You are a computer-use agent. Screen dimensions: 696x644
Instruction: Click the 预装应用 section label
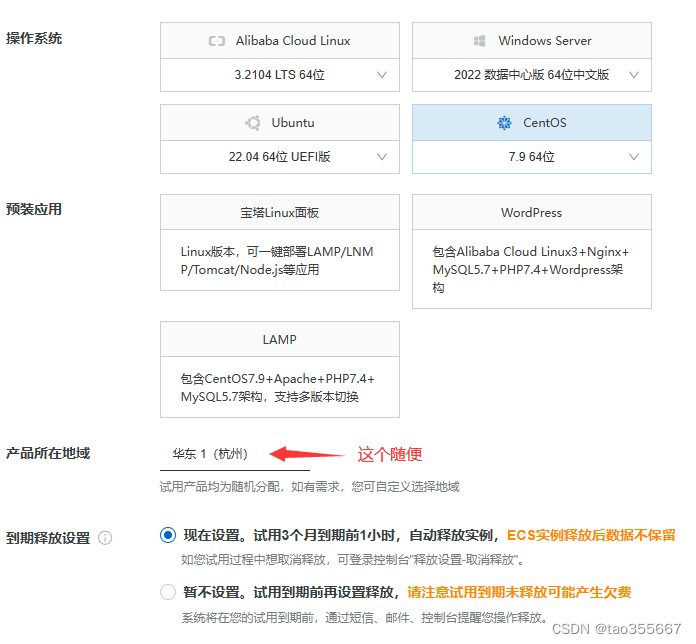(x=34, y=209)
